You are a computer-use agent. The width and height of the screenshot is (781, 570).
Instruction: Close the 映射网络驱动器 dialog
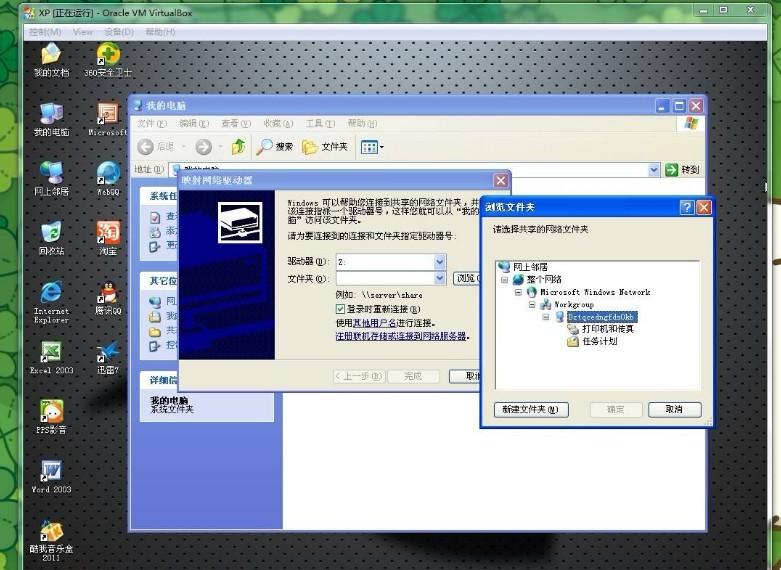pyautogui.click(x=501, y=180)
